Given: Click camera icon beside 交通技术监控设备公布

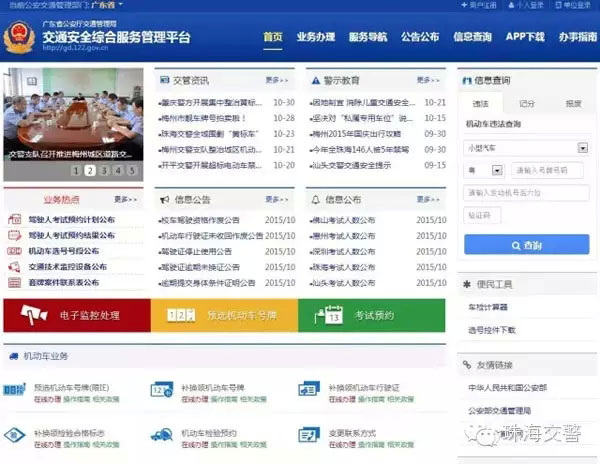Looking at the screenshot, I should (x=15, y=267).
